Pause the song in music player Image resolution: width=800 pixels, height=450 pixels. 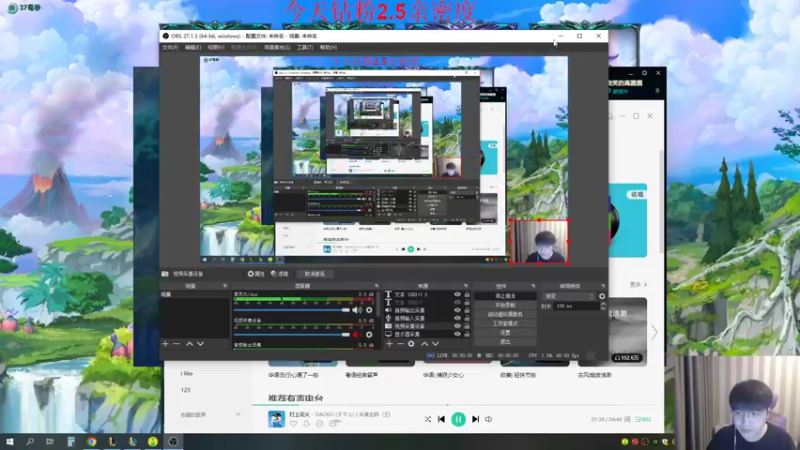[x=458, y=419]
